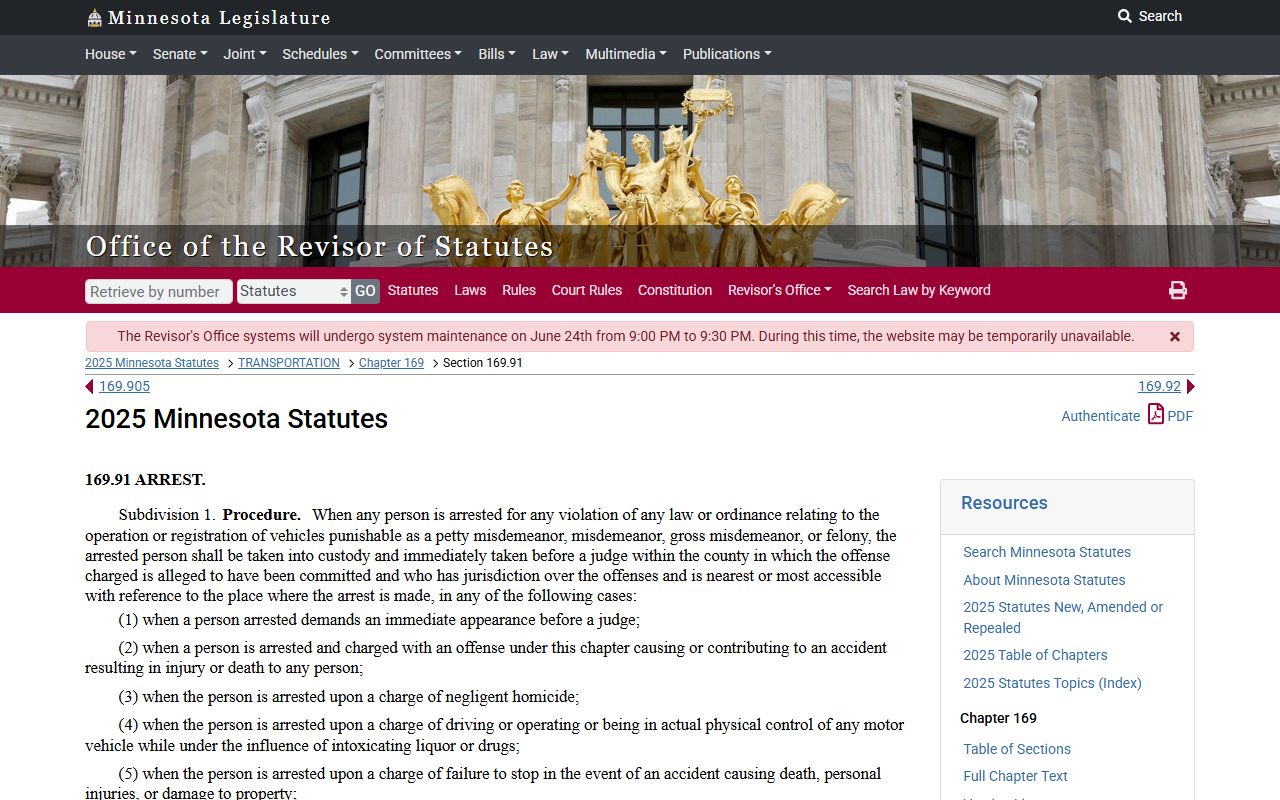Open the 2025 Minnesota Statutes breadcrumb
Image resolution: width=1280 pixels, height=800 pixels.
tap(152, 363)
